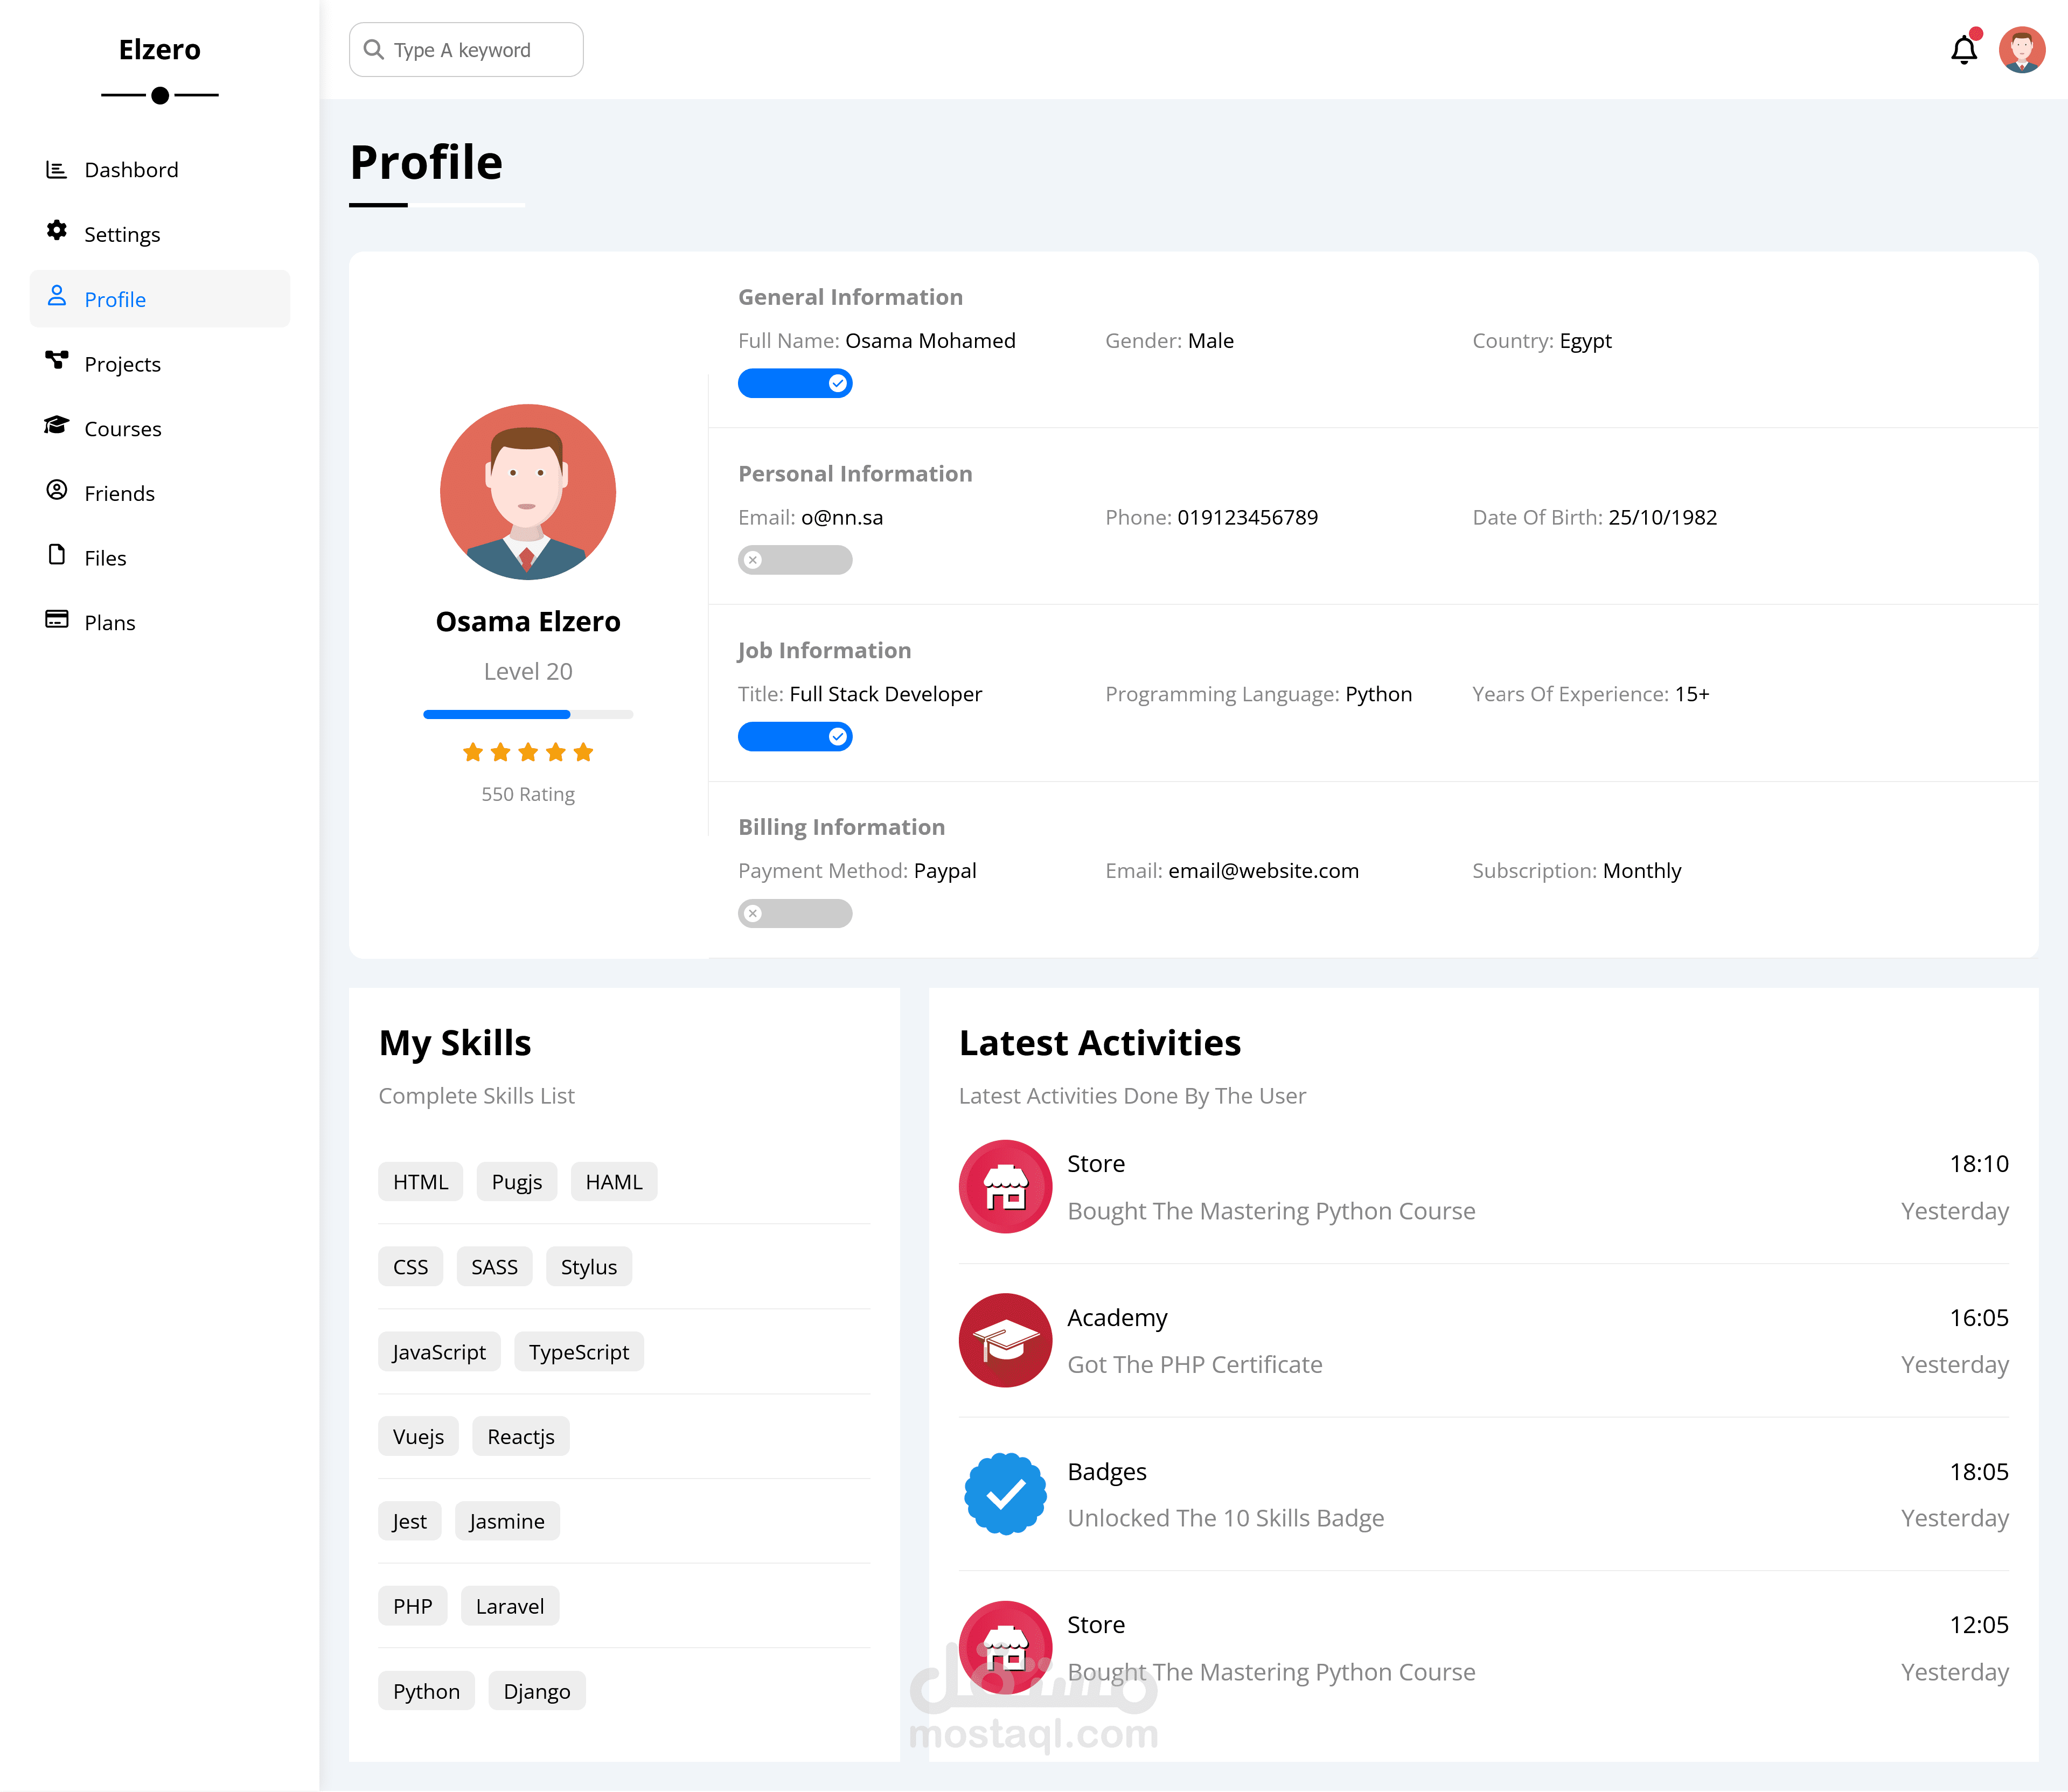Click the notification bell icon
Image resolution: width=2068 pixels, height=1792 pixels.
click(x=1963, y=50)
